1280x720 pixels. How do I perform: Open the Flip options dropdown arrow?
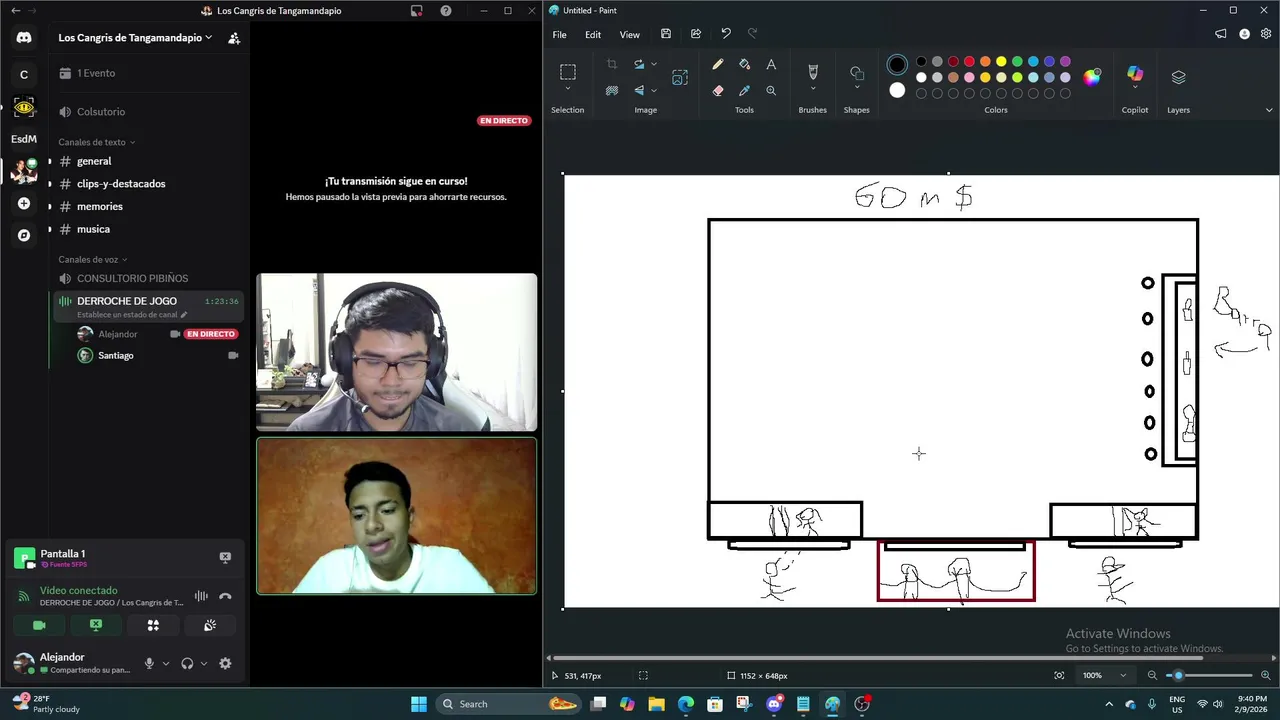click(x=654, y=90)
